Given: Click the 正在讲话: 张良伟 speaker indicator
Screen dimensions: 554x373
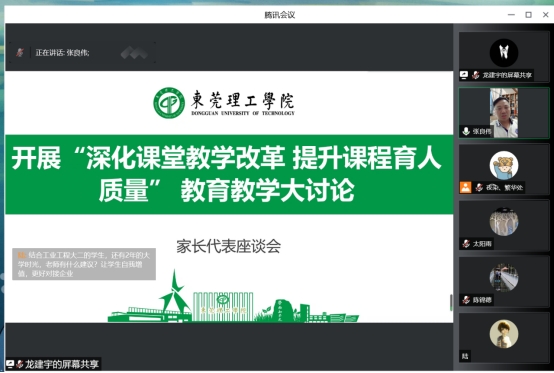Looking at the screenshot, I should (62, 53).
